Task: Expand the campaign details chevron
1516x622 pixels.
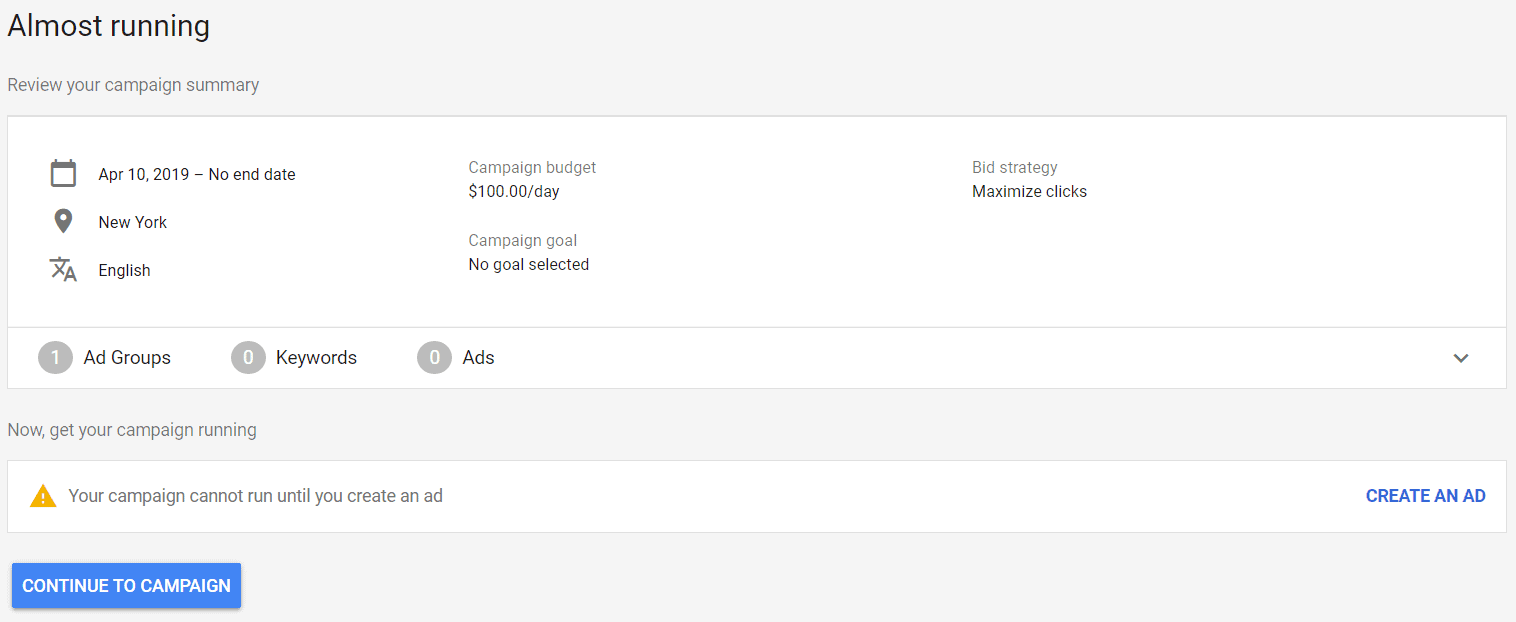Action: [1461, 357]
